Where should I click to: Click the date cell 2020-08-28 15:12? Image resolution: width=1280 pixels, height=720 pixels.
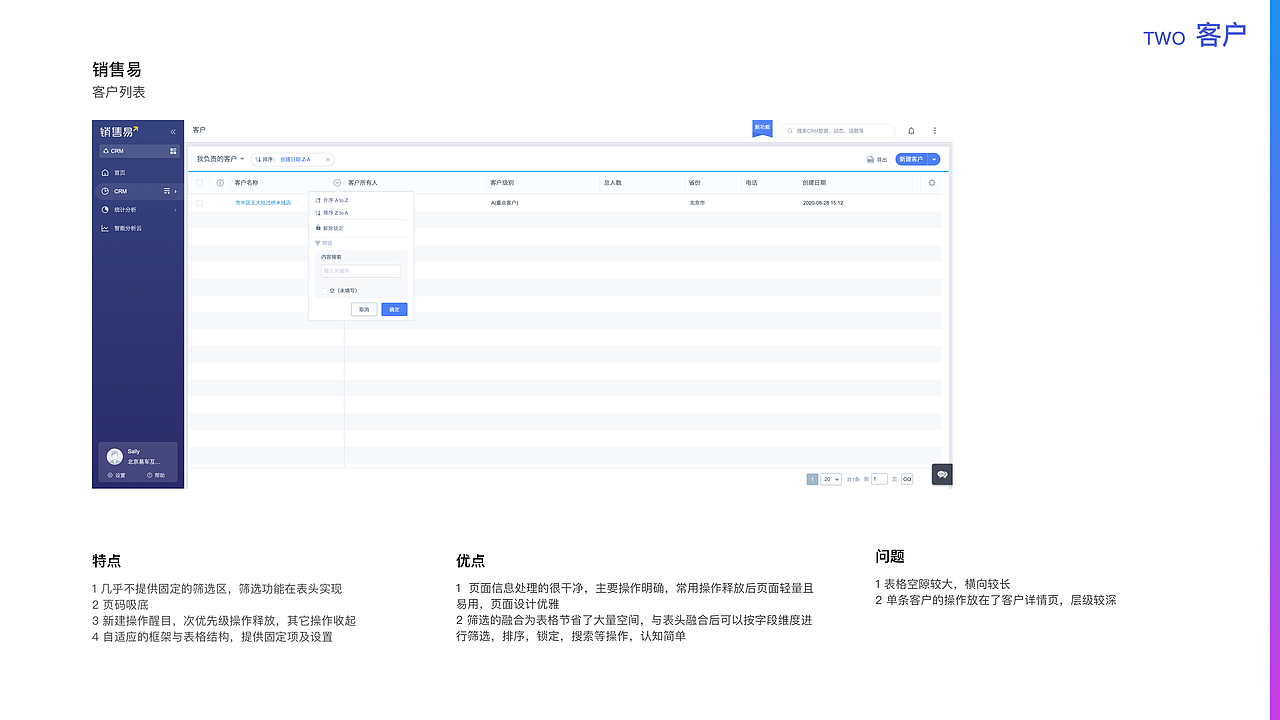tap(823, 203)
